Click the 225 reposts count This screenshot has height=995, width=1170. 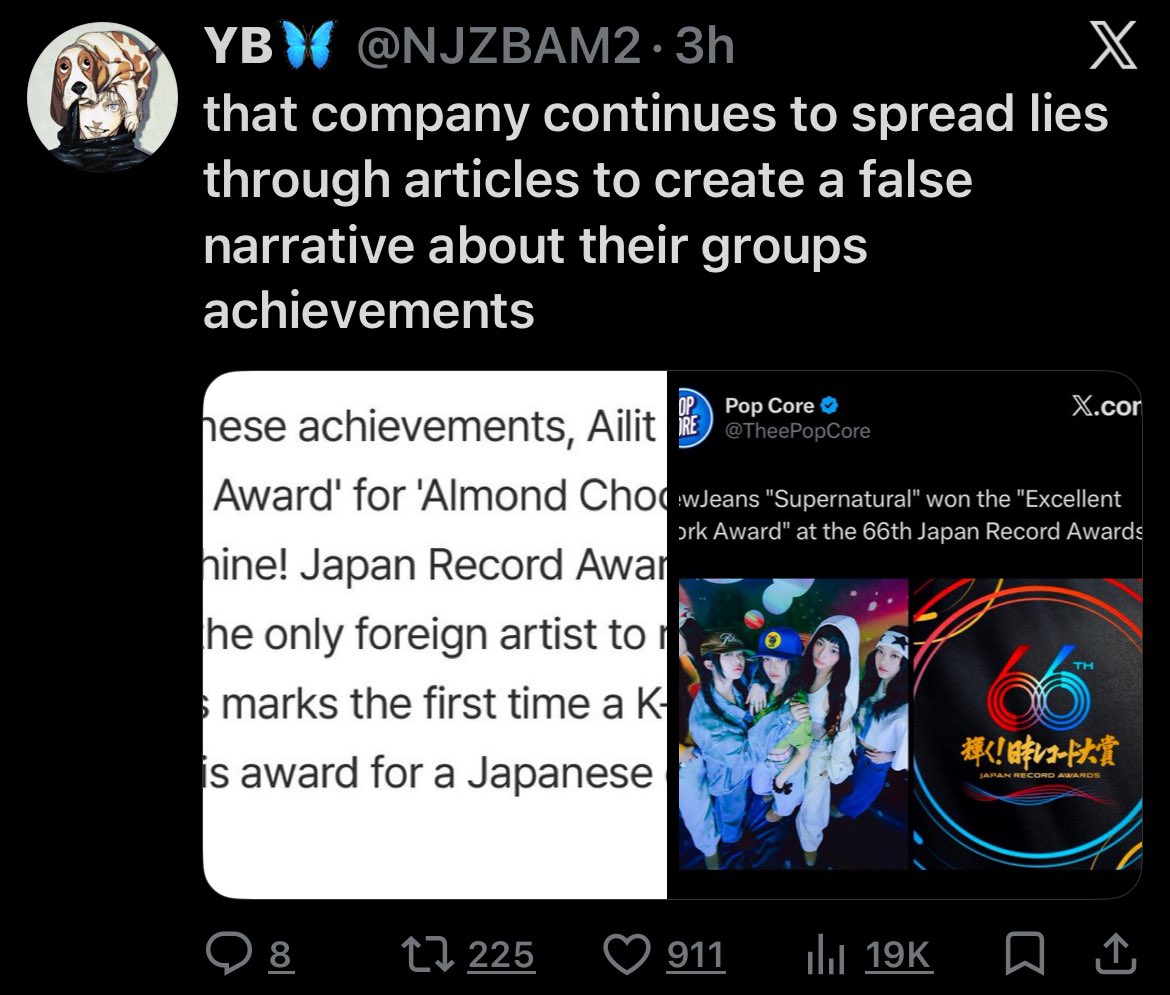point(501,955)
